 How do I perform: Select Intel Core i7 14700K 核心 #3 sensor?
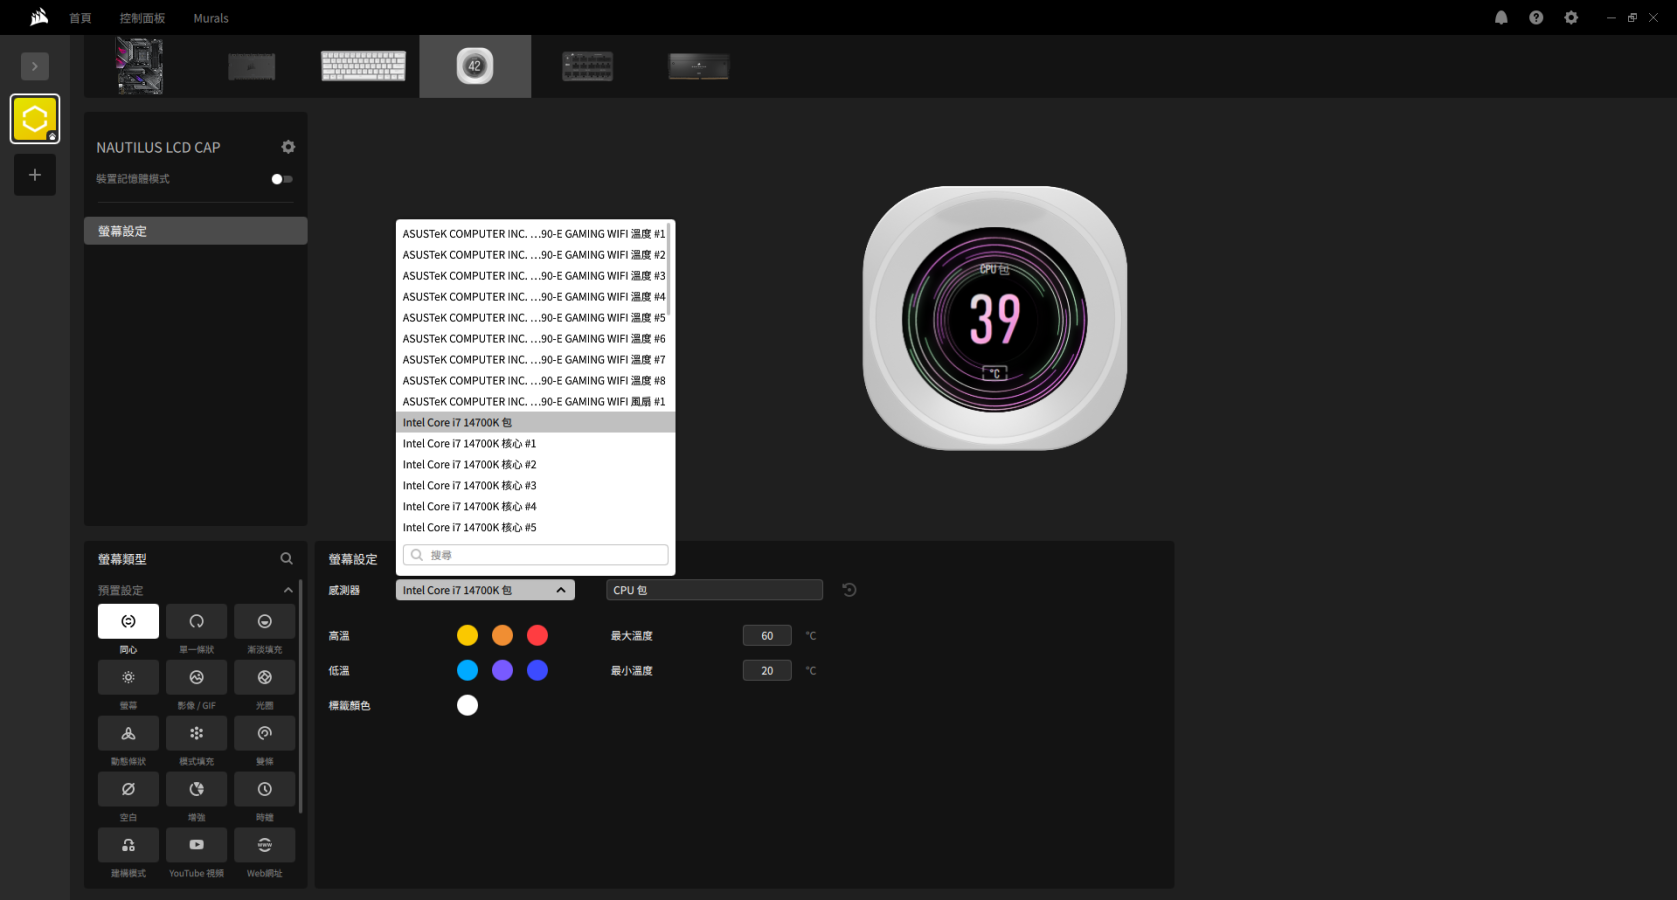469,486
